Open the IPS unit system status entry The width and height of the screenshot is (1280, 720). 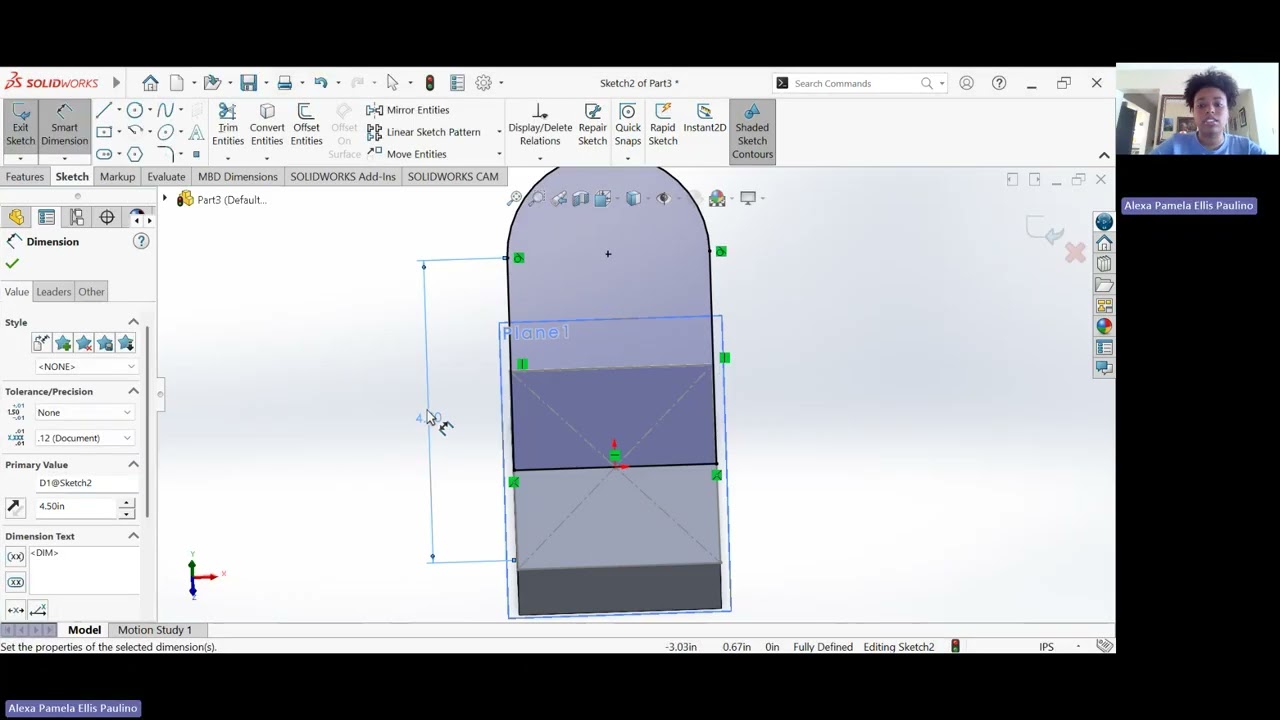pyautogui.click(x=1046, y=647)
